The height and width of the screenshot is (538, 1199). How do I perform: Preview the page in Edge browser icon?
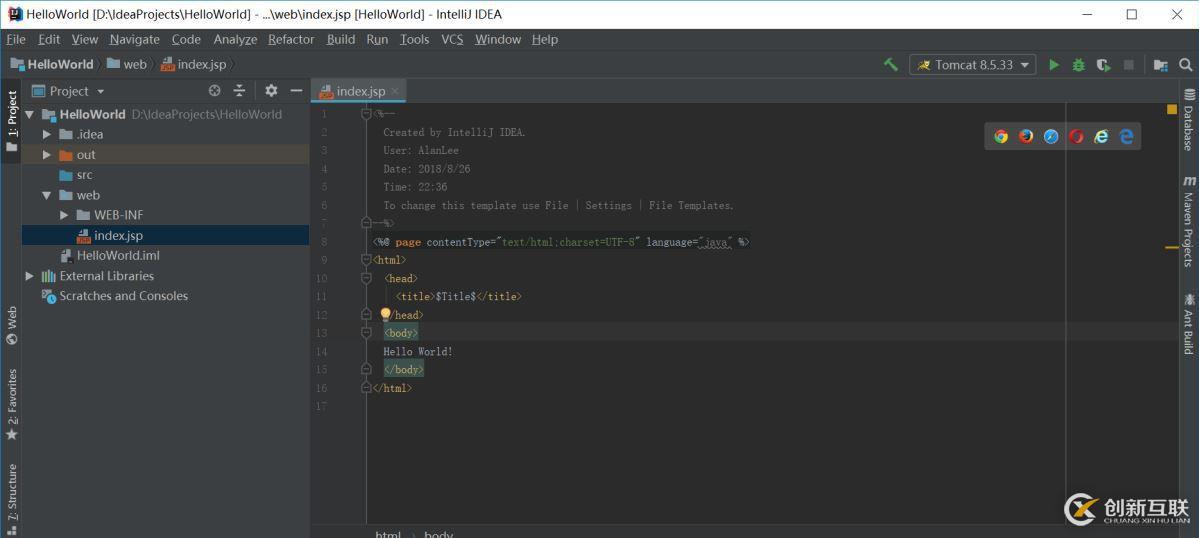(1126, 137)
